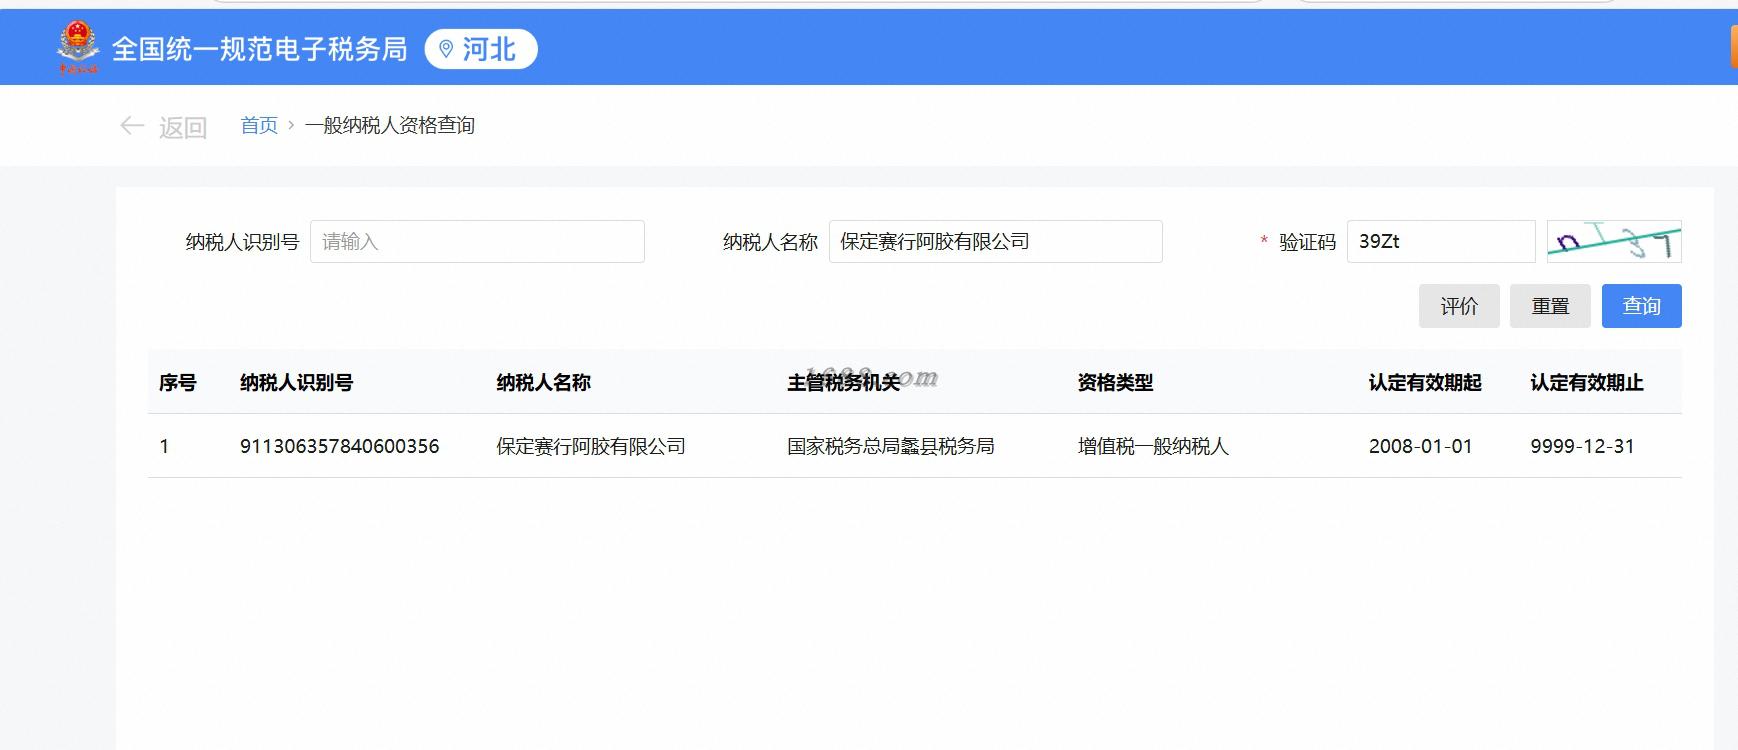The image size is (1738, 750).
Task: Click the national tax emblem logo
Action: (x=78, y=47)
